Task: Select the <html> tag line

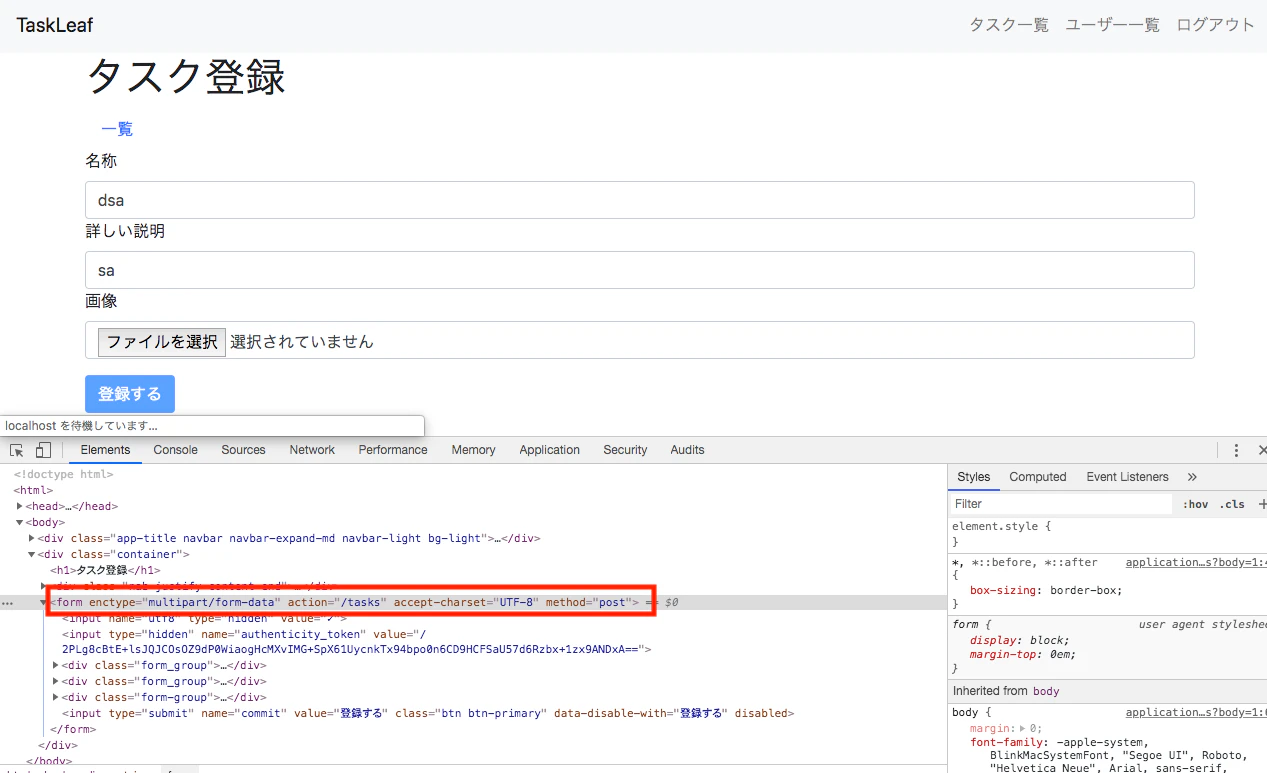Action: tap(33, 491)
